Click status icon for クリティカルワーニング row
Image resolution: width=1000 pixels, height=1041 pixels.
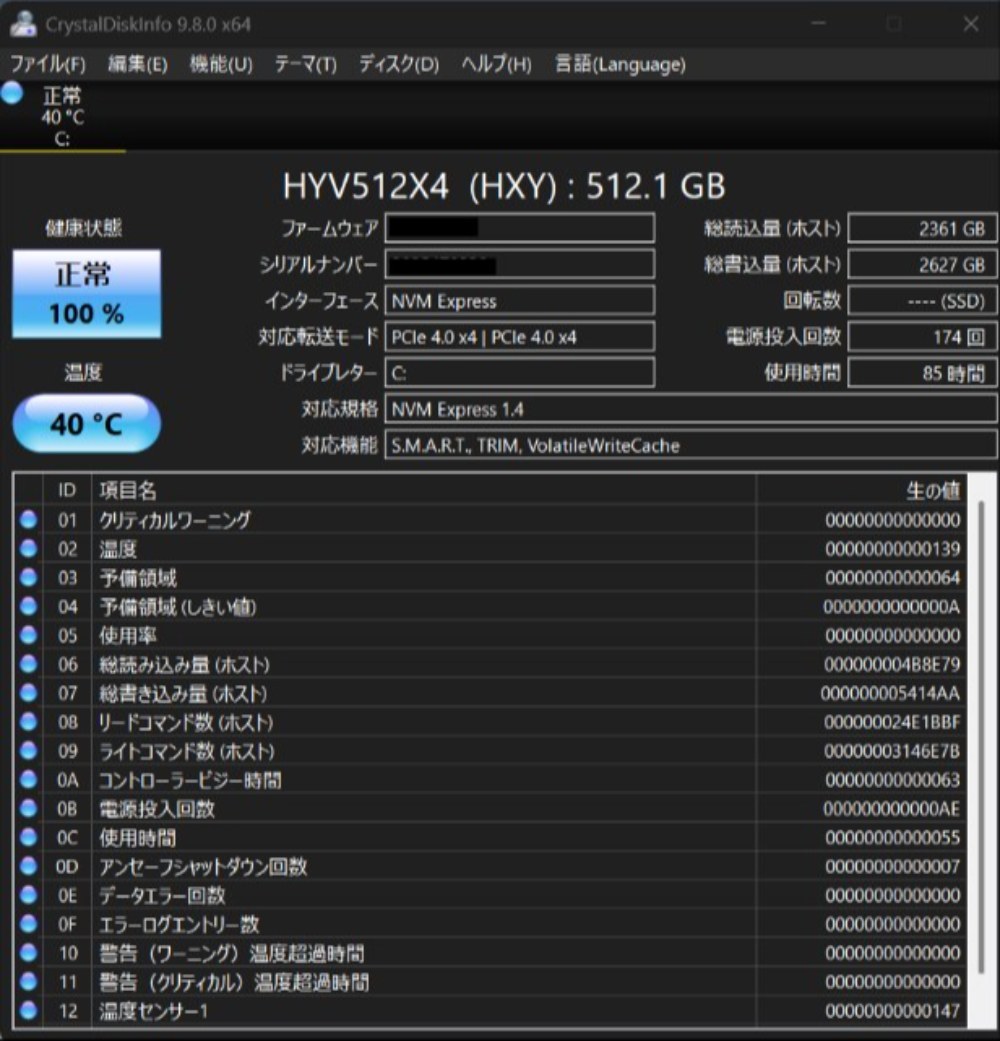tap(29, 519)
